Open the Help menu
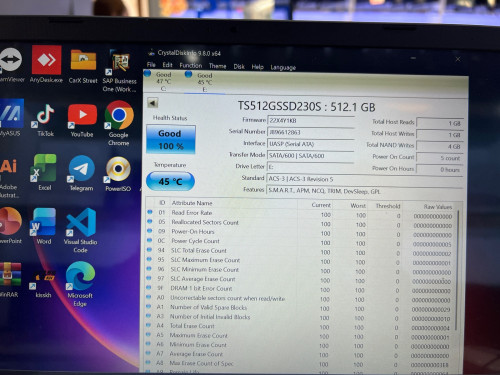The width and height of the screenshot is (500, 375). coord(257,67)
